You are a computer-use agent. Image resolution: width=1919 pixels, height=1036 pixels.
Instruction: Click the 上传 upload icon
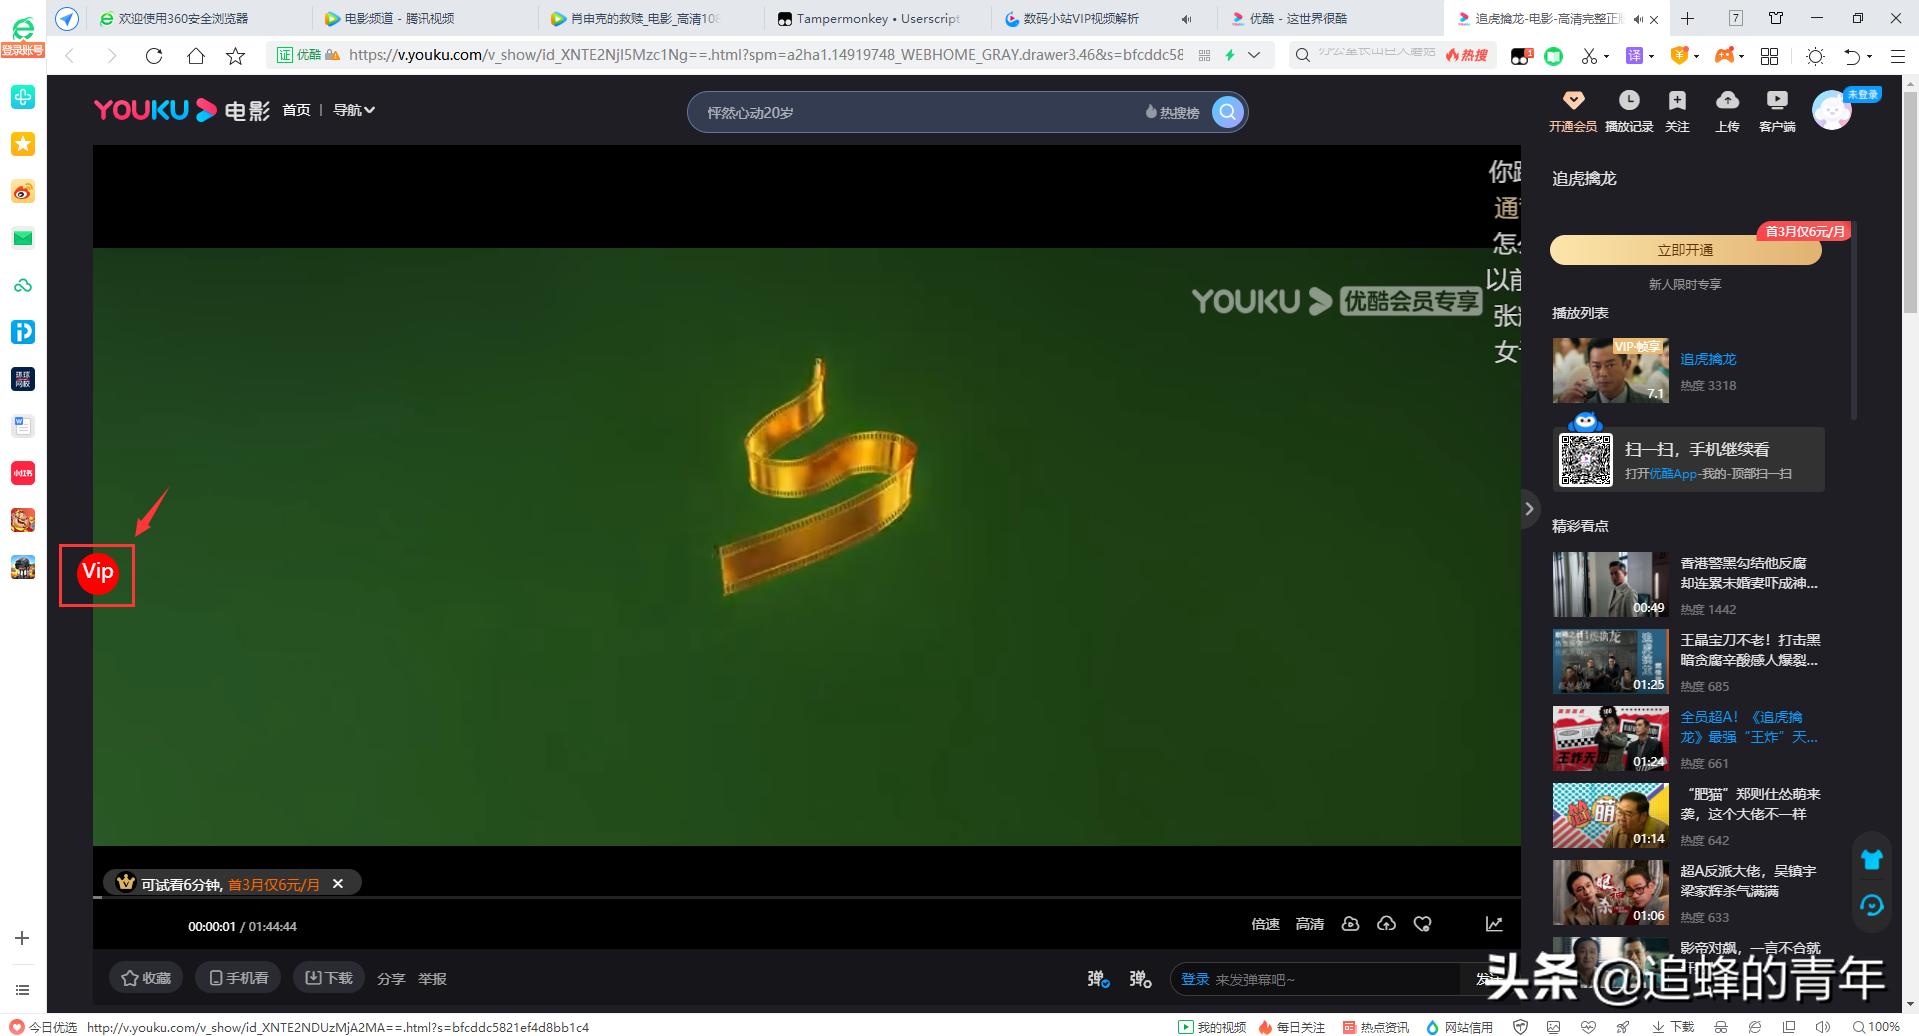1727,110
